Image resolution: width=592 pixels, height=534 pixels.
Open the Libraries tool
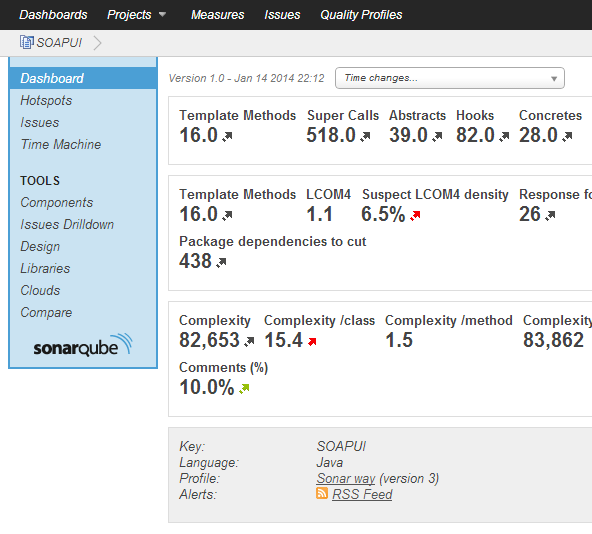tap(45, 268)
